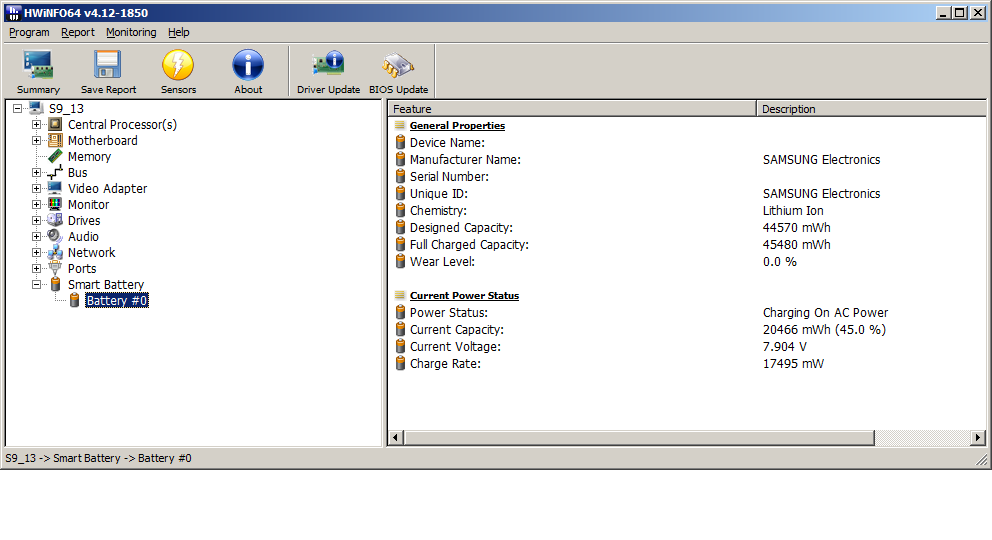Click the 20466 mWh (45.0 %) value

click(824, 329)
